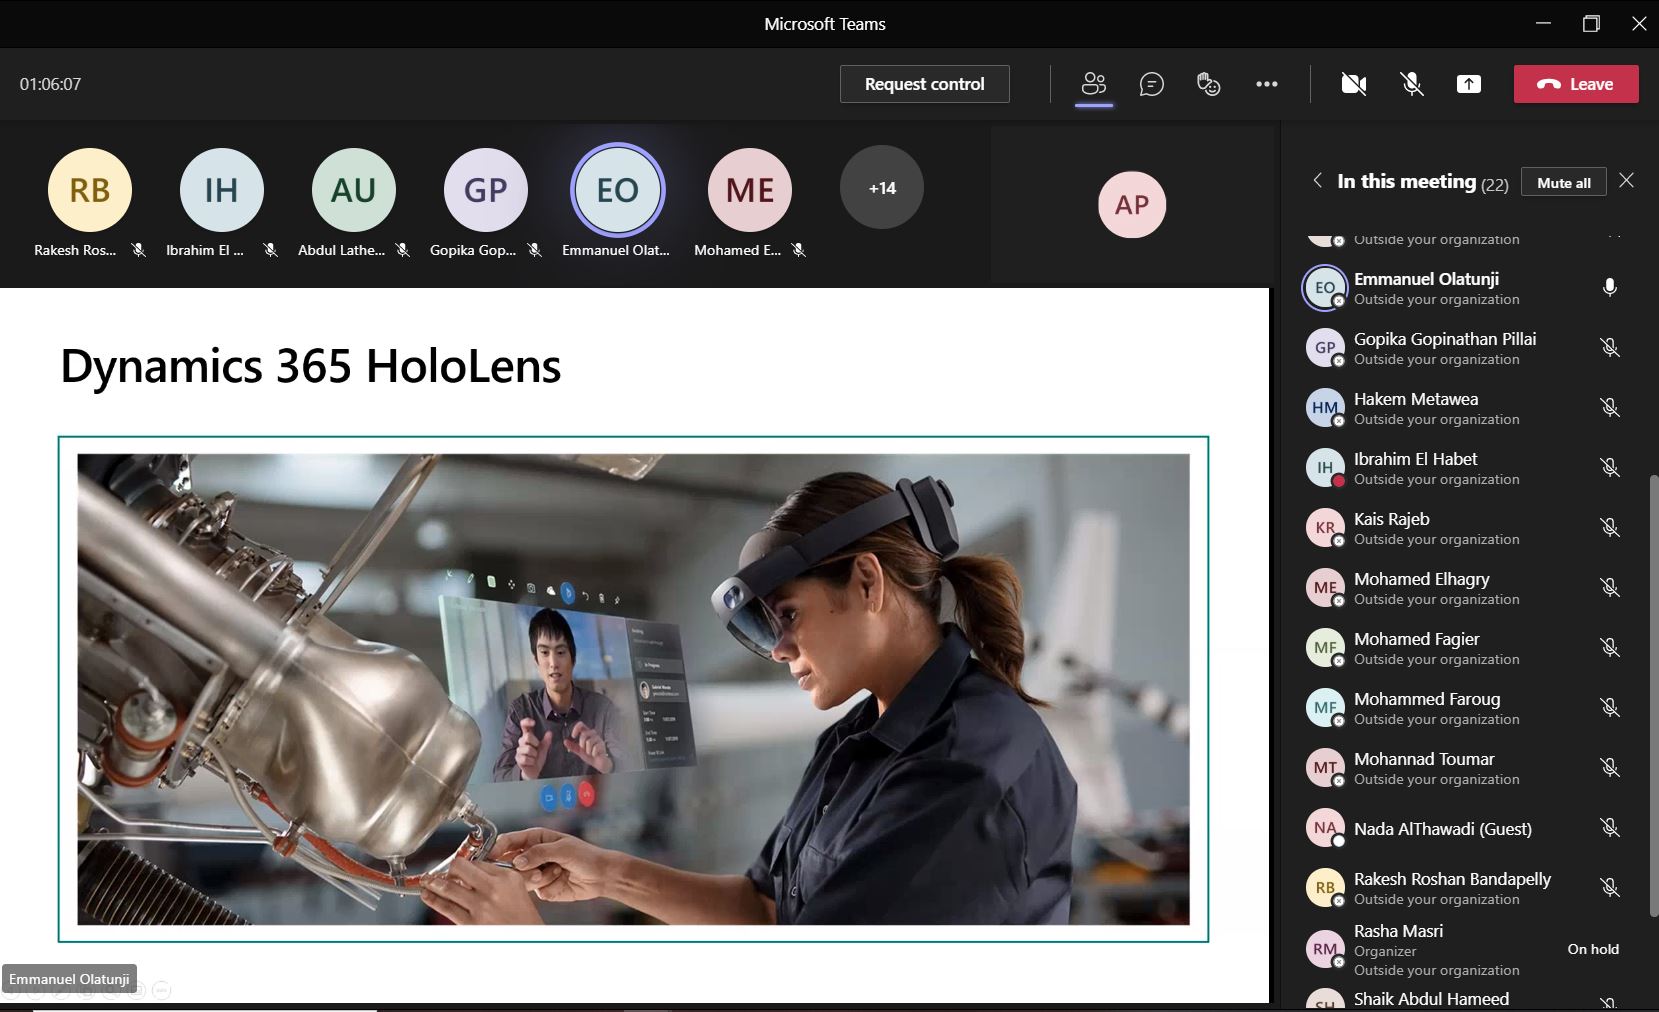The image size is (1659, 1012).
Task: Select Gopika Gopinathan Pillai in participants list
Action: coord(1464,348)
